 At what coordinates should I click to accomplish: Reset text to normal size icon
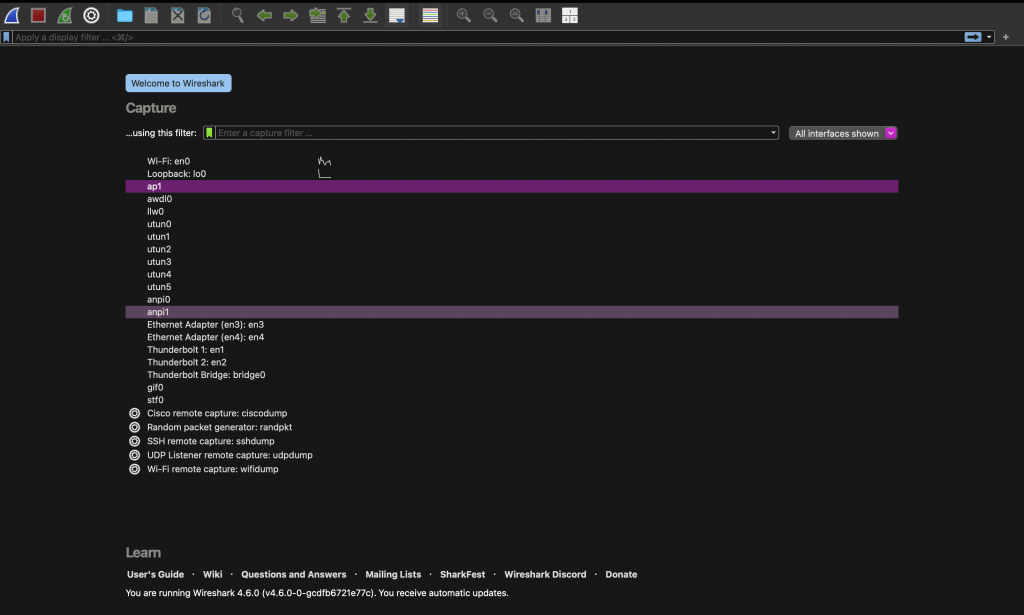517,15
